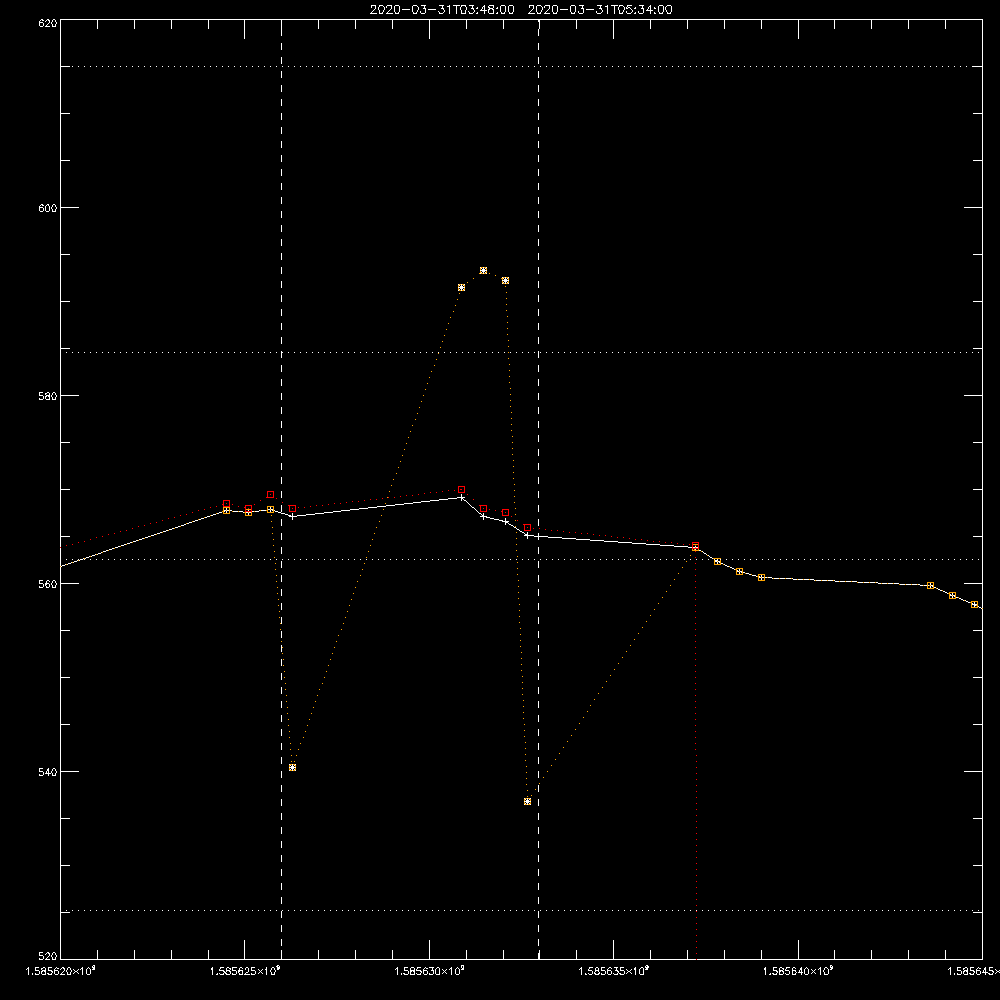Click the x-axis label 1.585635×10⁹

coord(614,971)
